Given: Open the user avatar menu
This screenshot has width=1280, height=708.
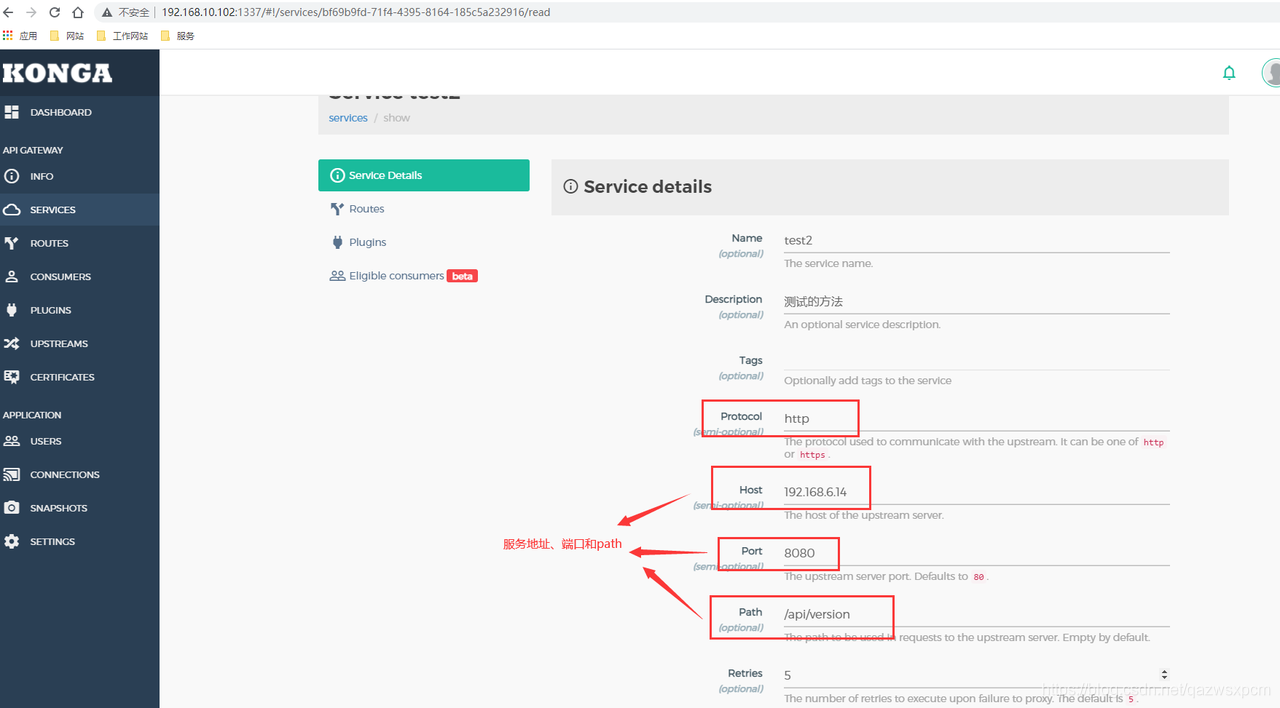Looking at the screenshot, I should 1271,73.
